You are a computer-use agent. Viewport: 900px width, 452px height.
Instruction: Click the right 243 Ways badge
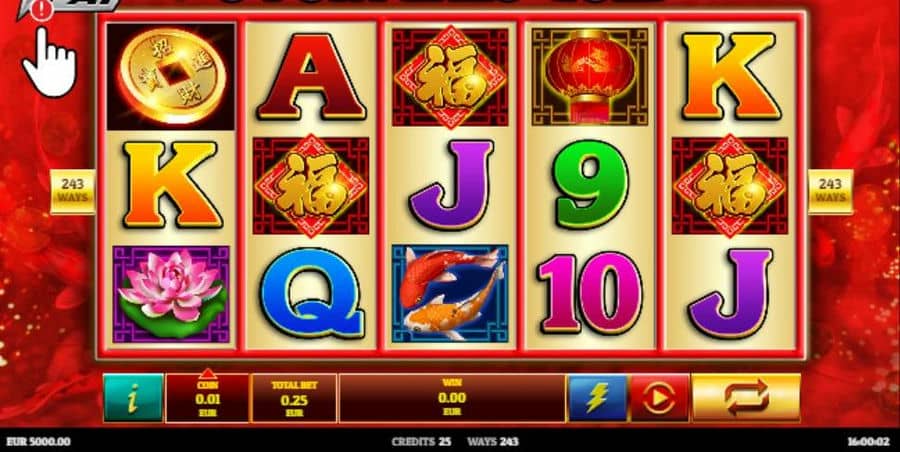[x=831, y=191]
